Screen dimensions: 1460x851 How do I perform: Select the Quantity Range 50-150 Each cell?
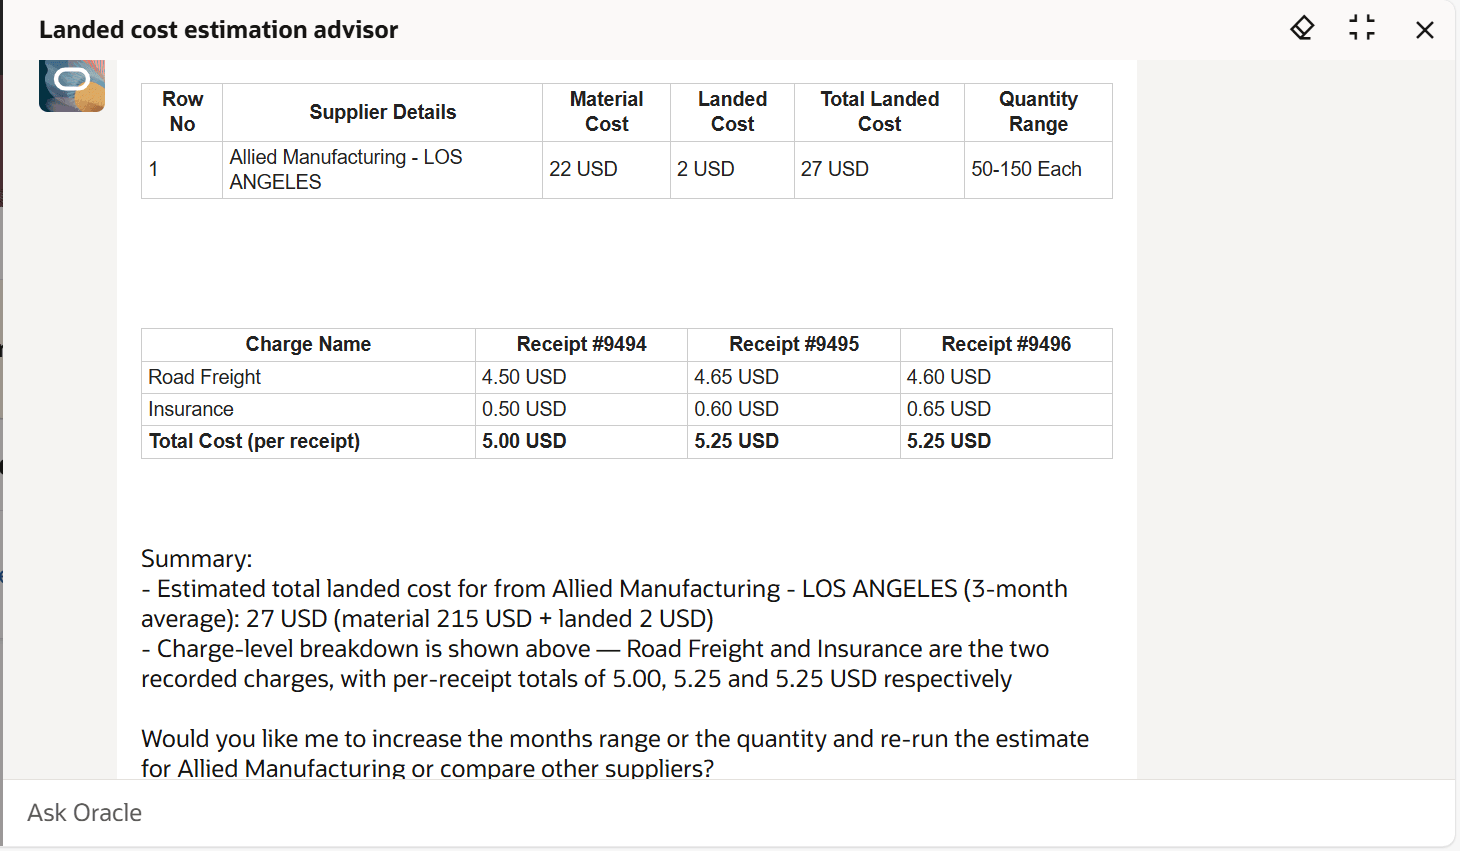pyautogui.click(x=1024, y=169)
